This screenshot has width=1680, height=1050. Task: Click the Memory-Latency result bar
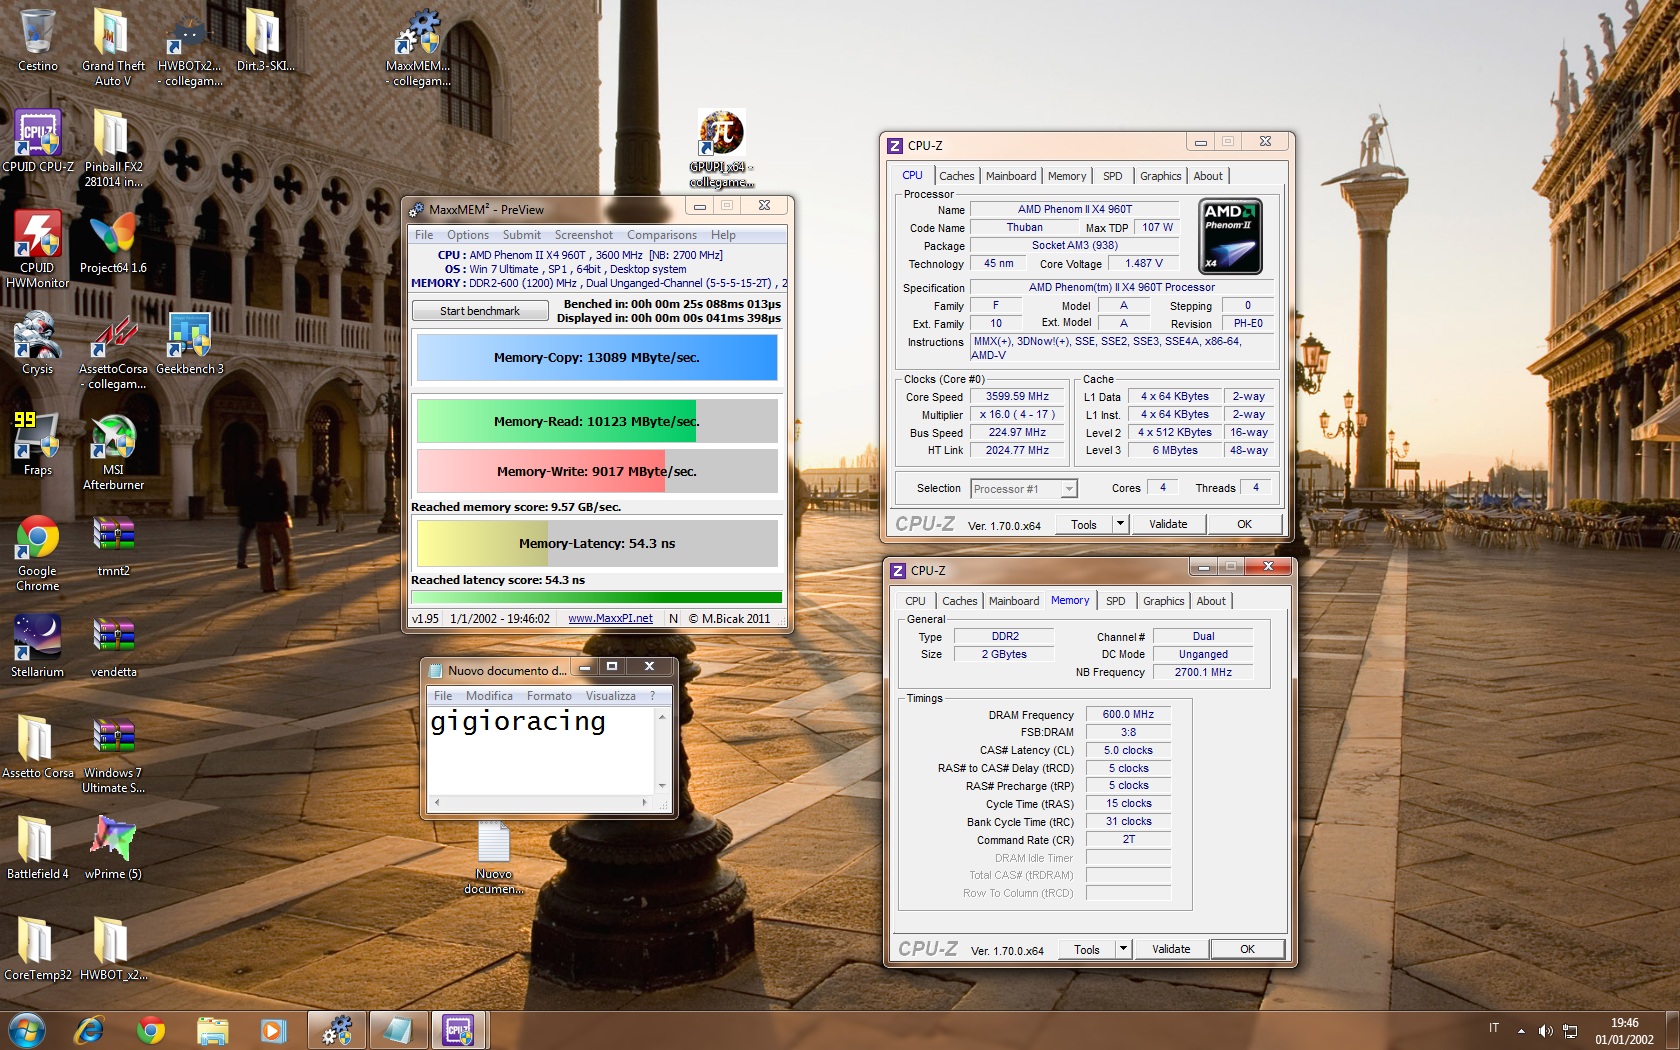597,544
